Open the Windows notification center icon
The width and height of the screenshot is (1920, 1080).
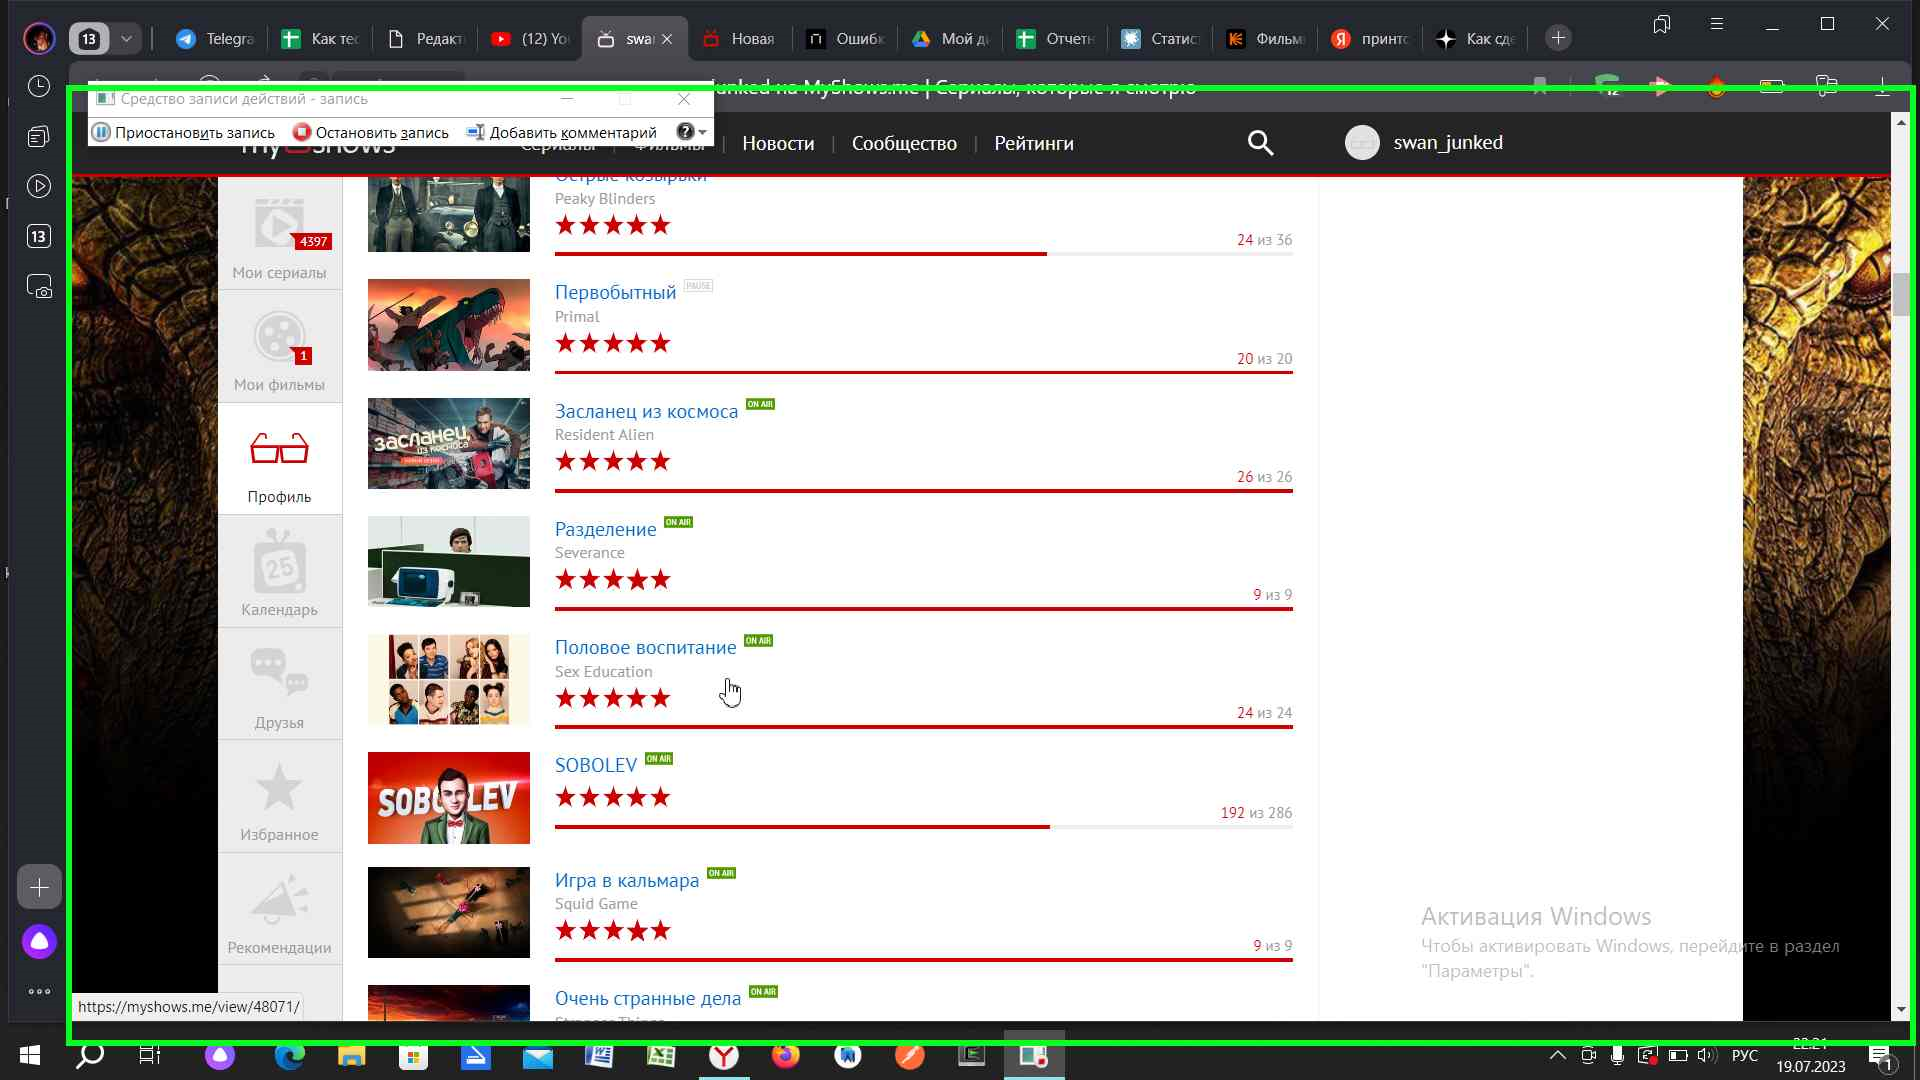(x=1880, y=1056)
